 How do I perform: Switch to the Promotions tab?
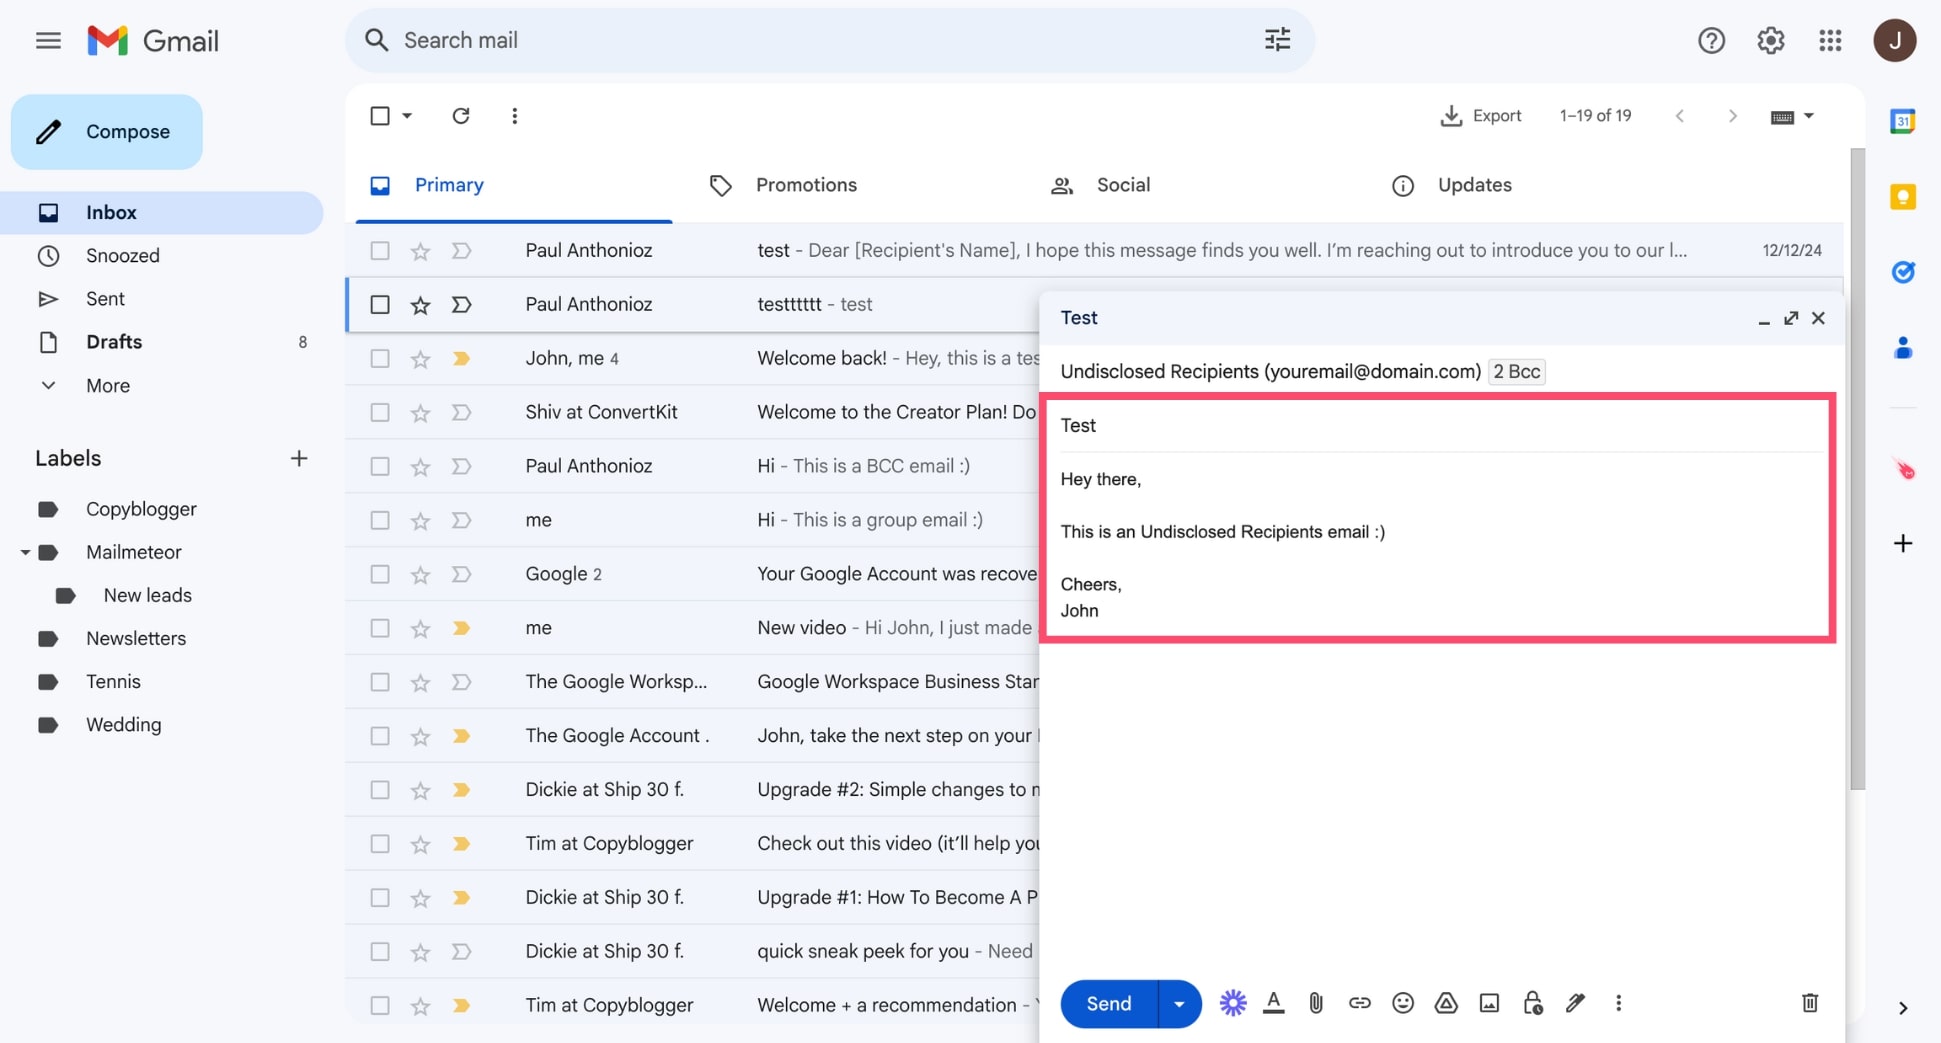click(784, 185)
